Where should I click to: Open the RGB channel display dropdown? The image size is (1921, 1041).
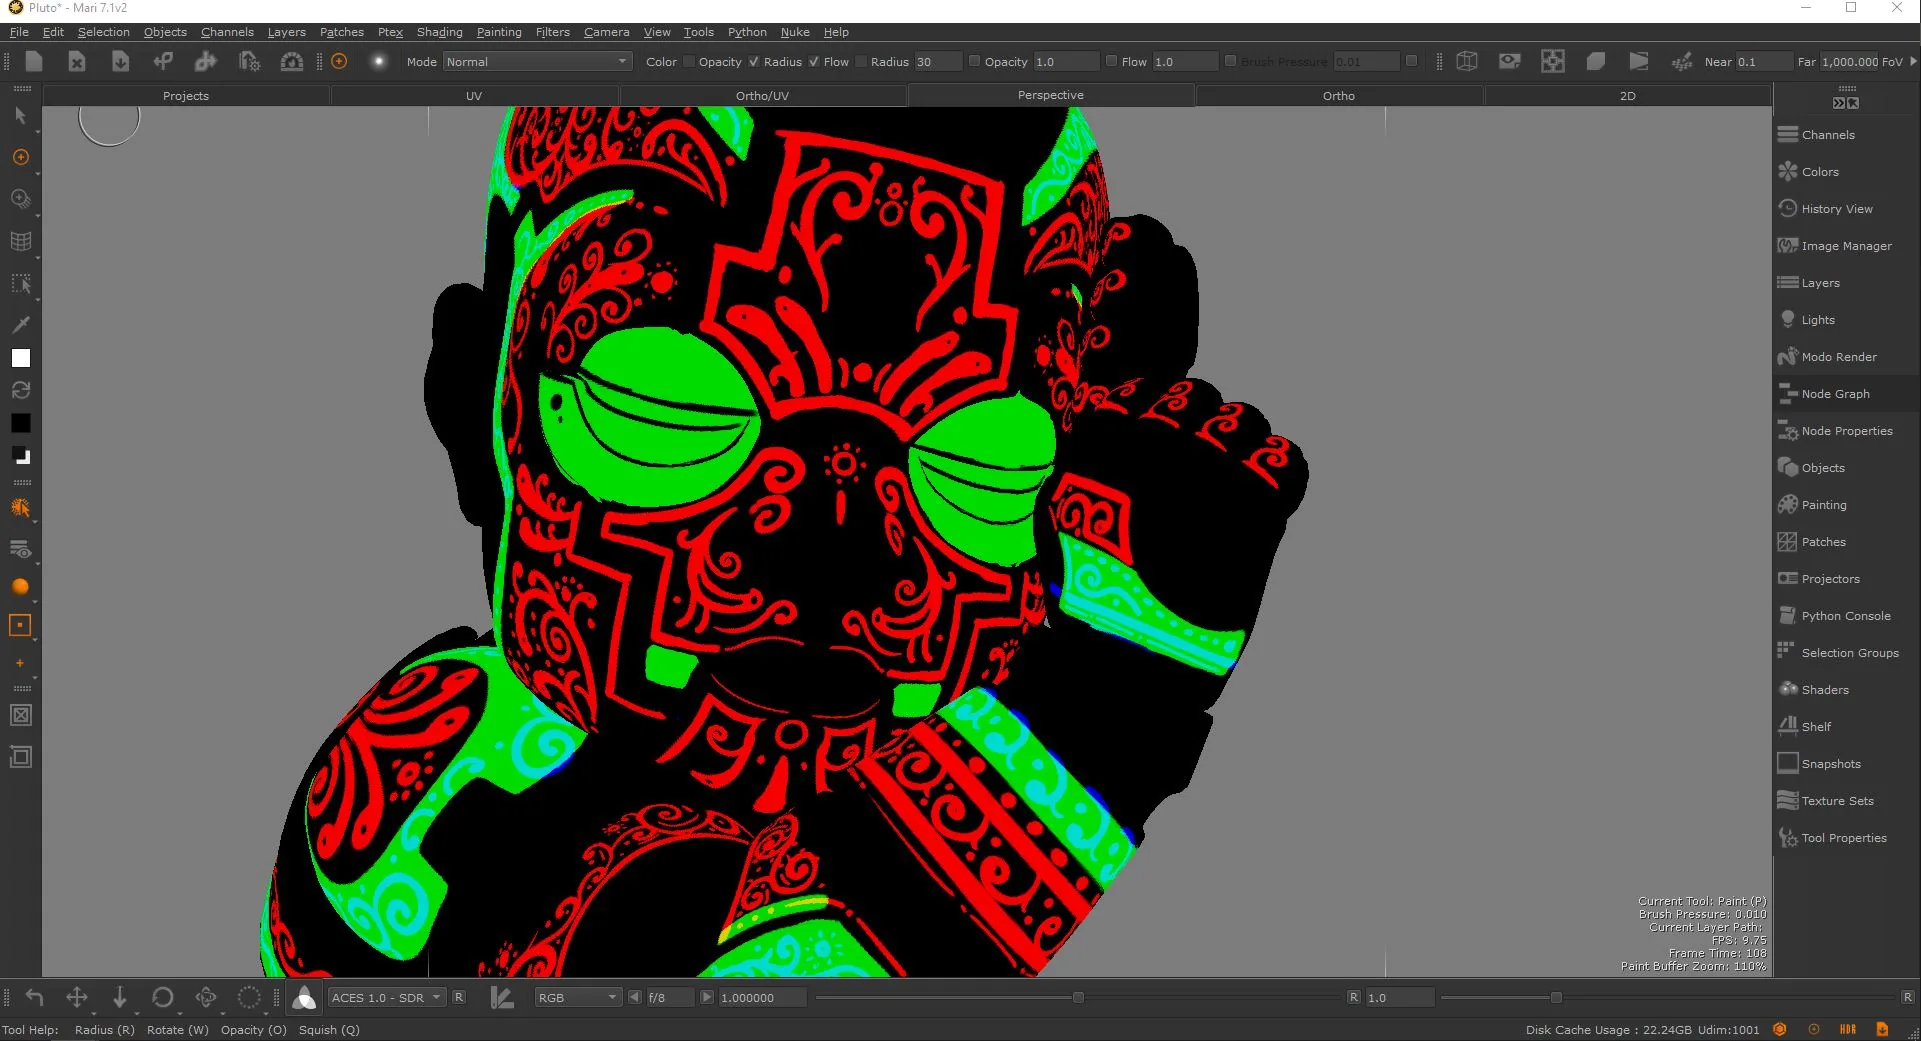[578, 998]
